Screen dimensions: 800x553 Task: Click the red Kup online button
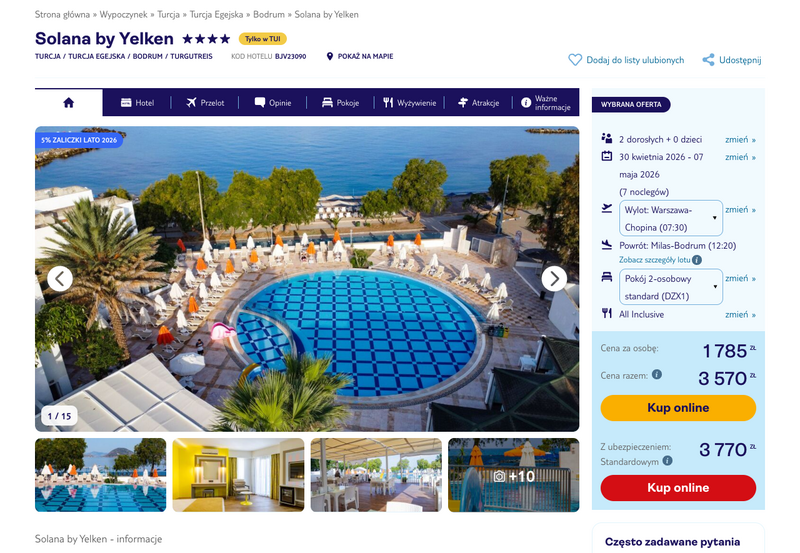(x=678, y=488)
